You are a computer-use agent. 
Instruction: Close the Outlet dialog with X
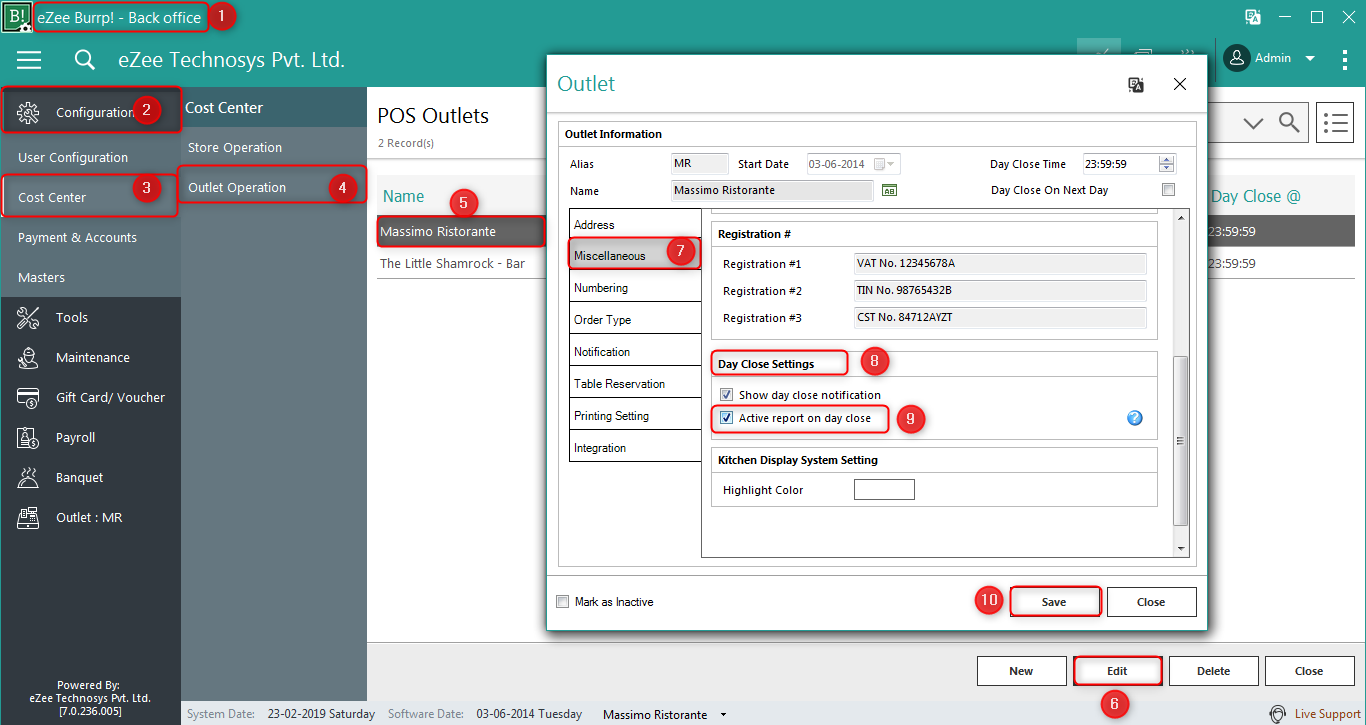1180,84
